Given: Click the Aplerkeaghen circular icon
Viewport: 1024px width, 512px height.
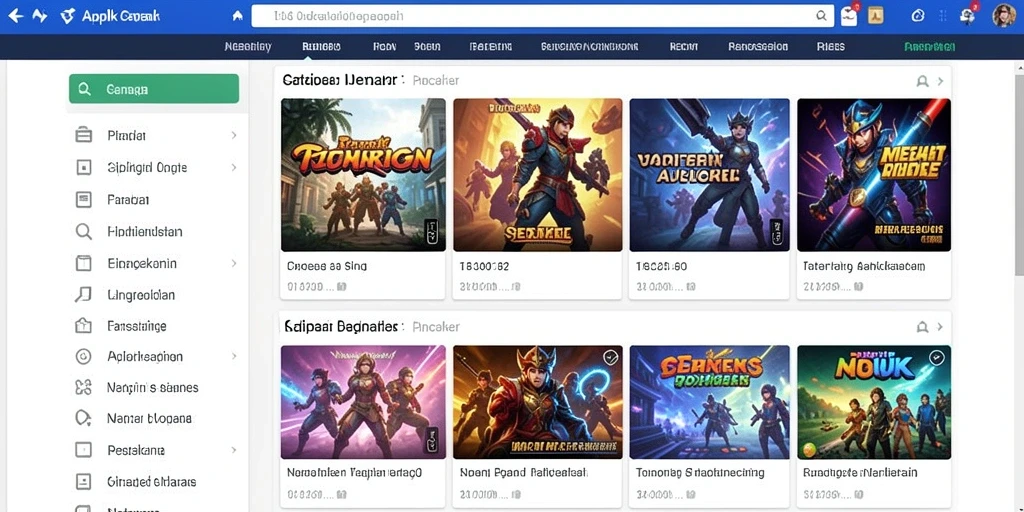Looking at the screenshot, I should tap(84, 357).
